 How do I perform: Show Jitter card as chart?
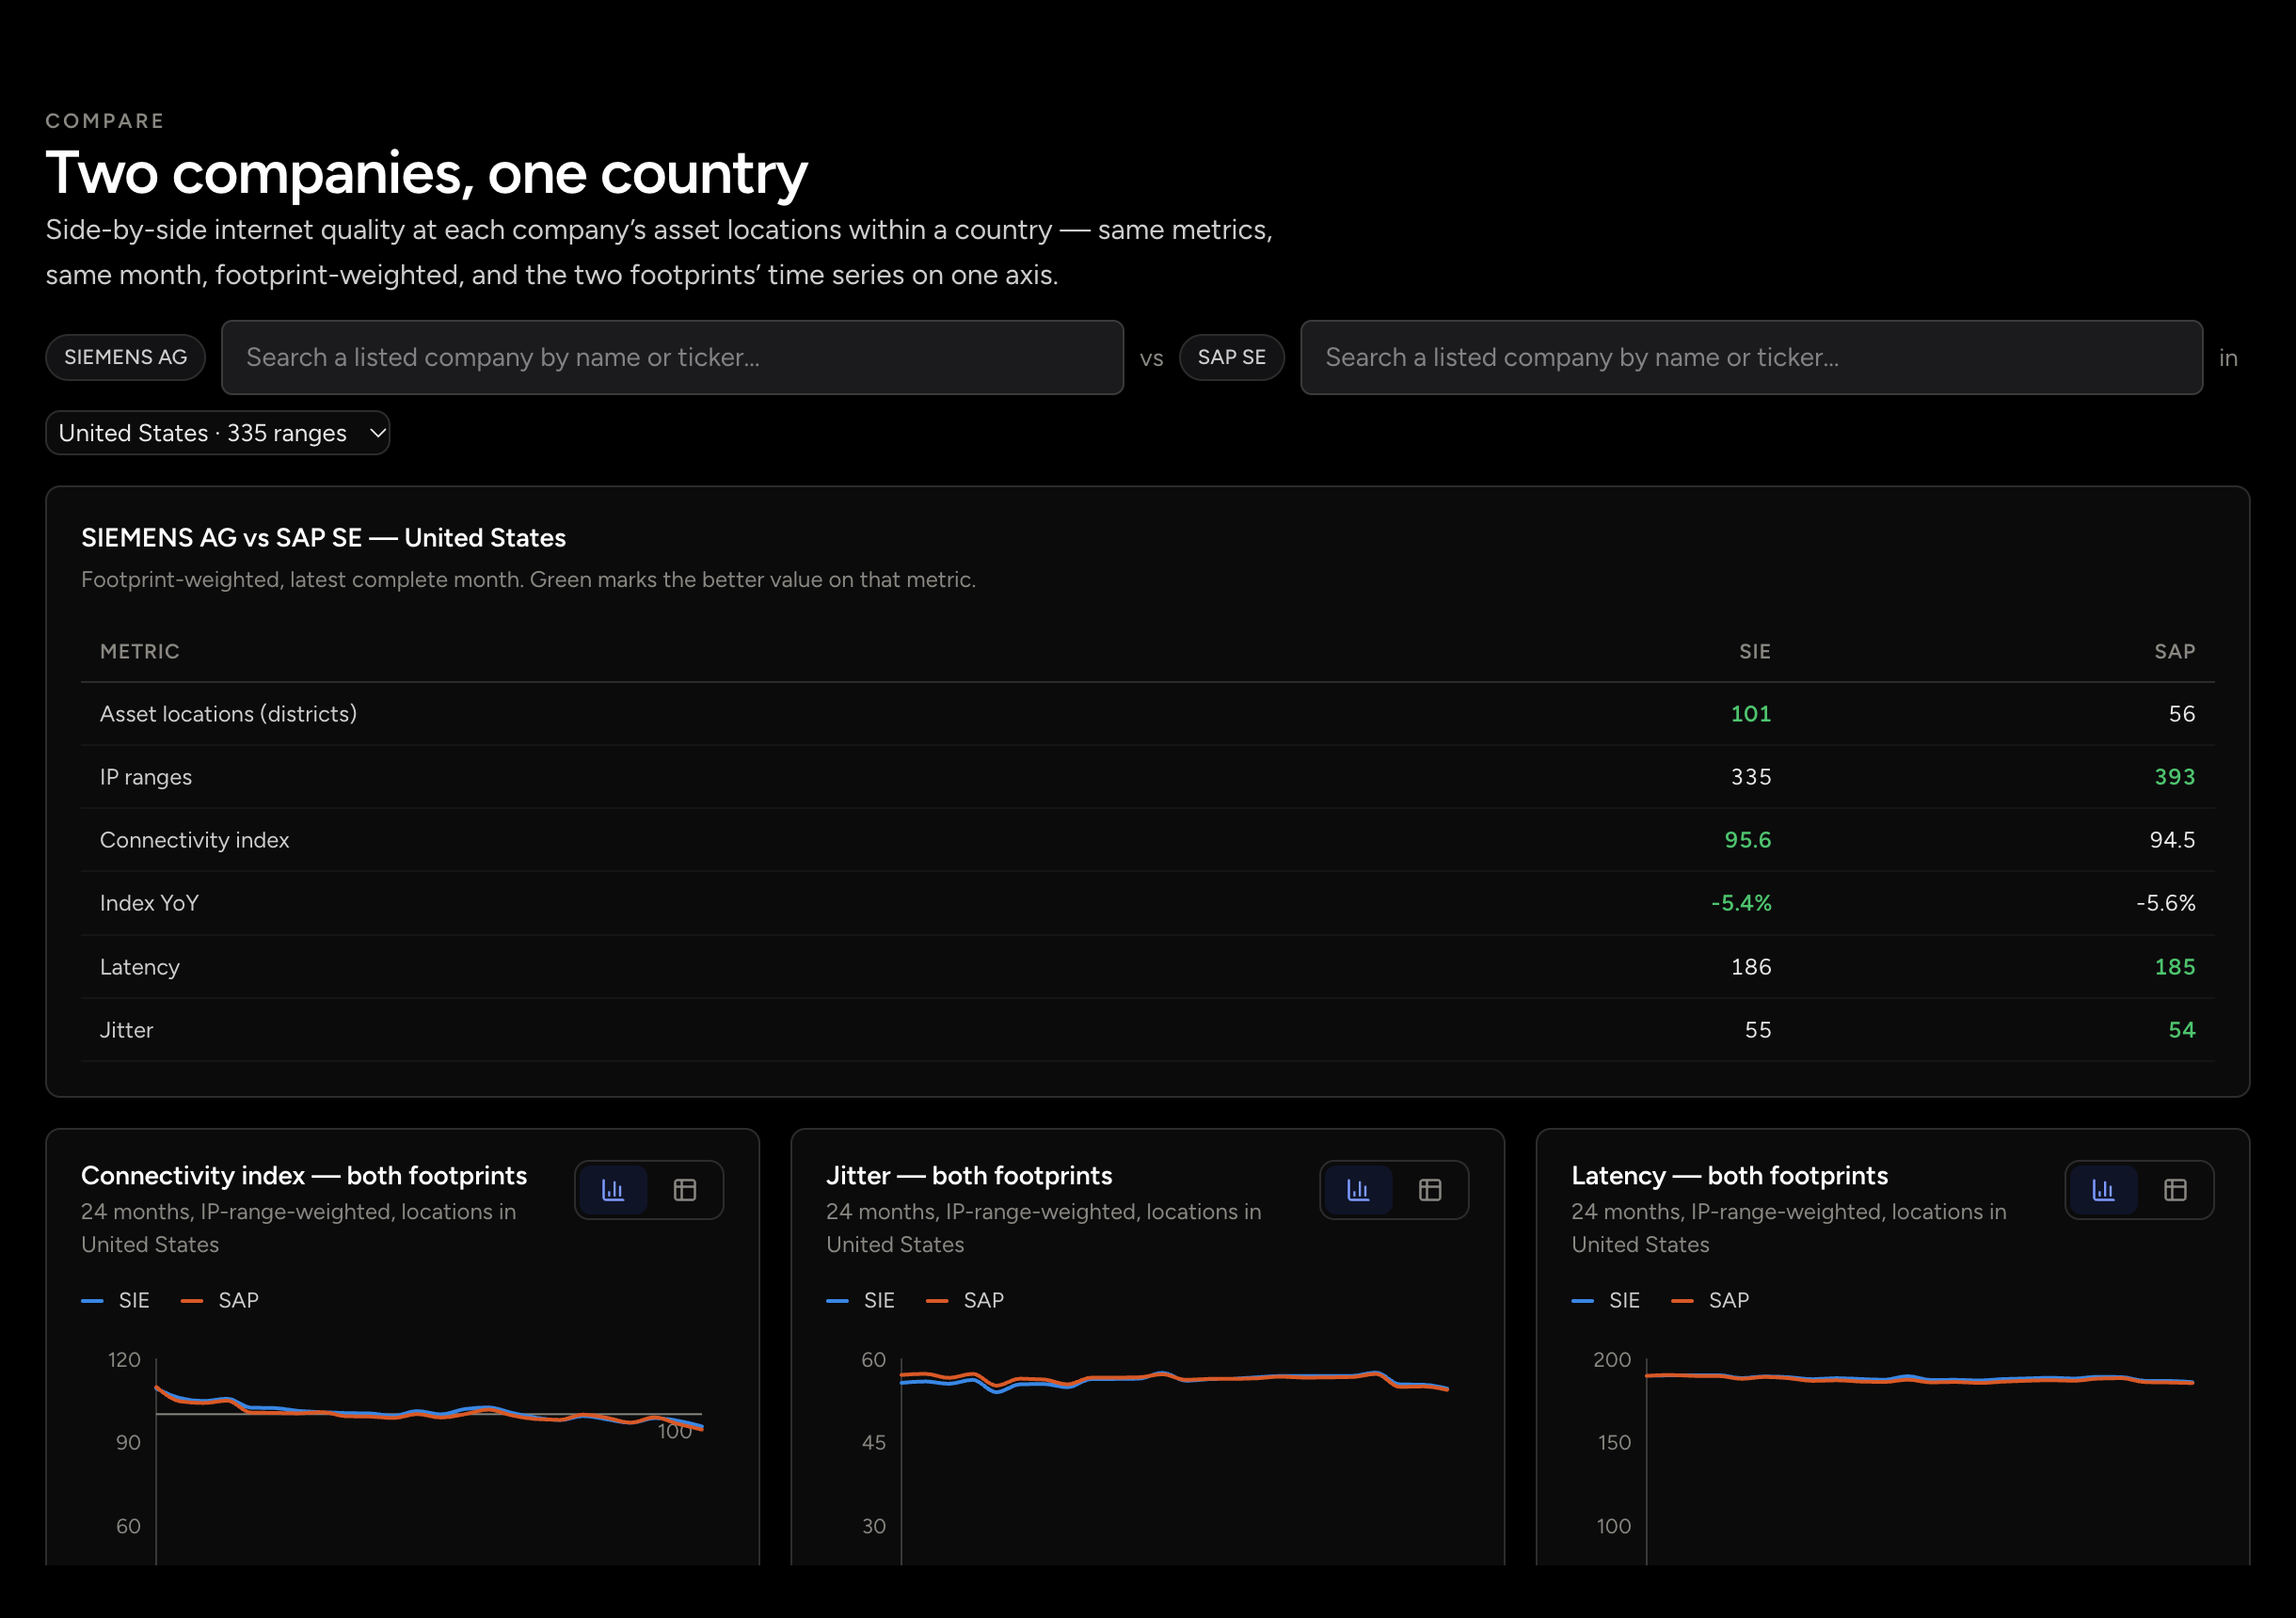1358,1190
